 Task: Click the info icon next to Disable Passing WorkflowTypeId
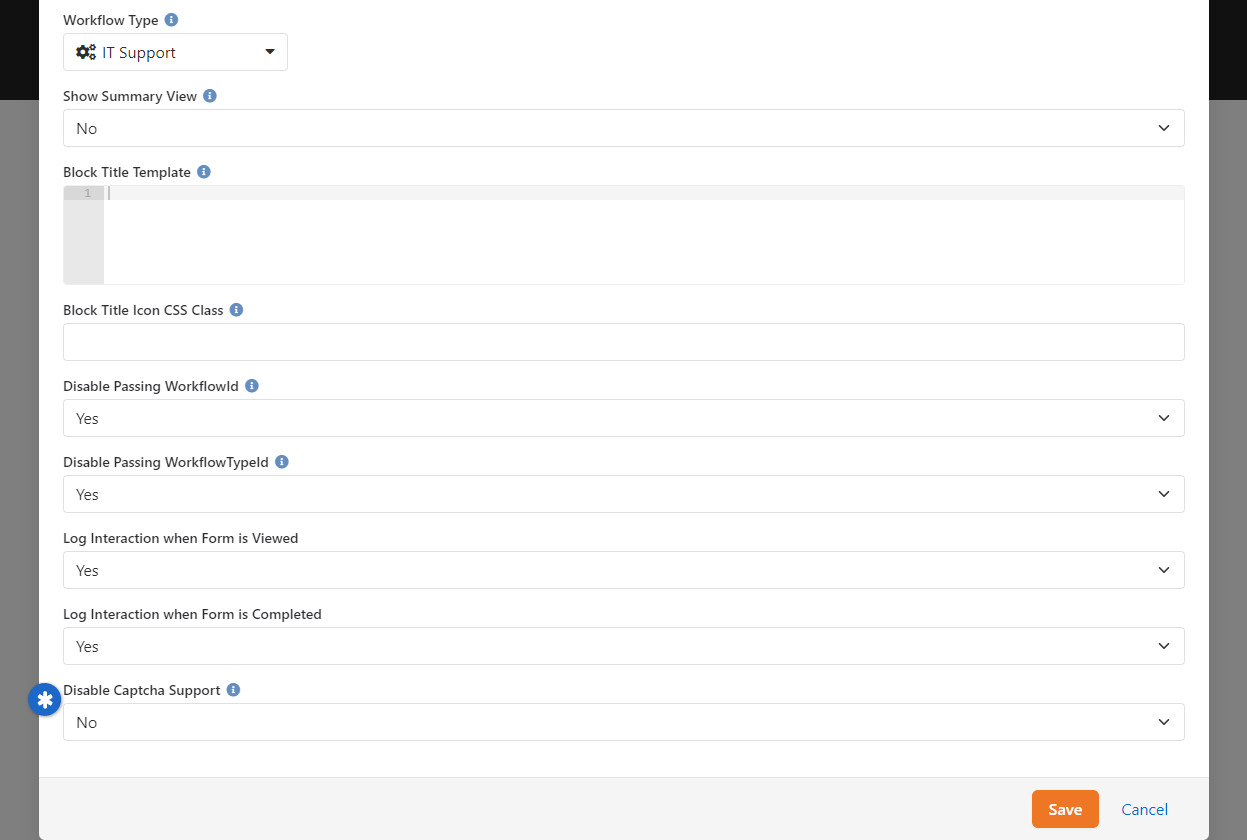[282, 462]
